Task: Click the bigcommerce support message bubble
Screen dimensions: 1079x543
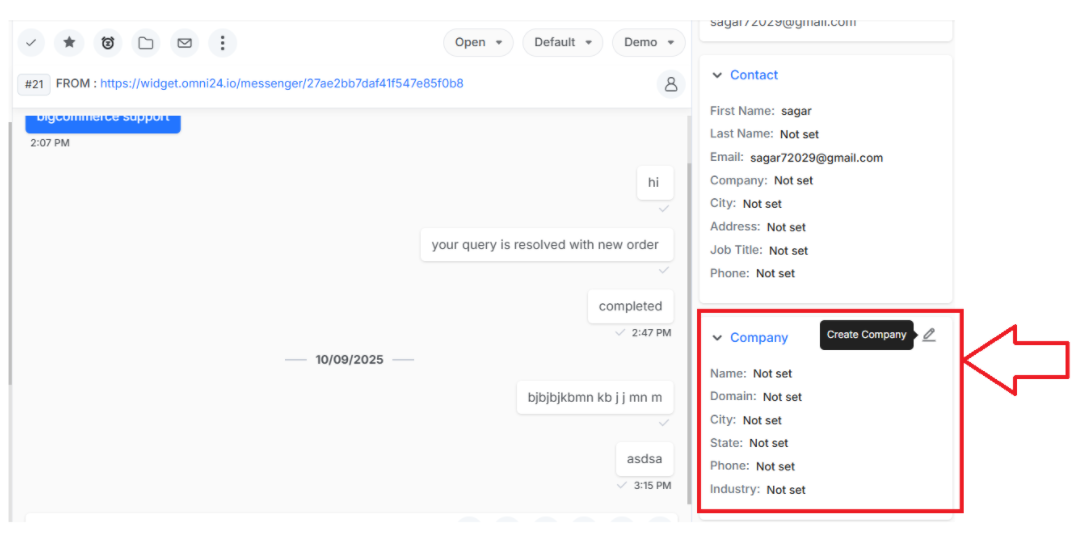Action: tap(103, 120)
